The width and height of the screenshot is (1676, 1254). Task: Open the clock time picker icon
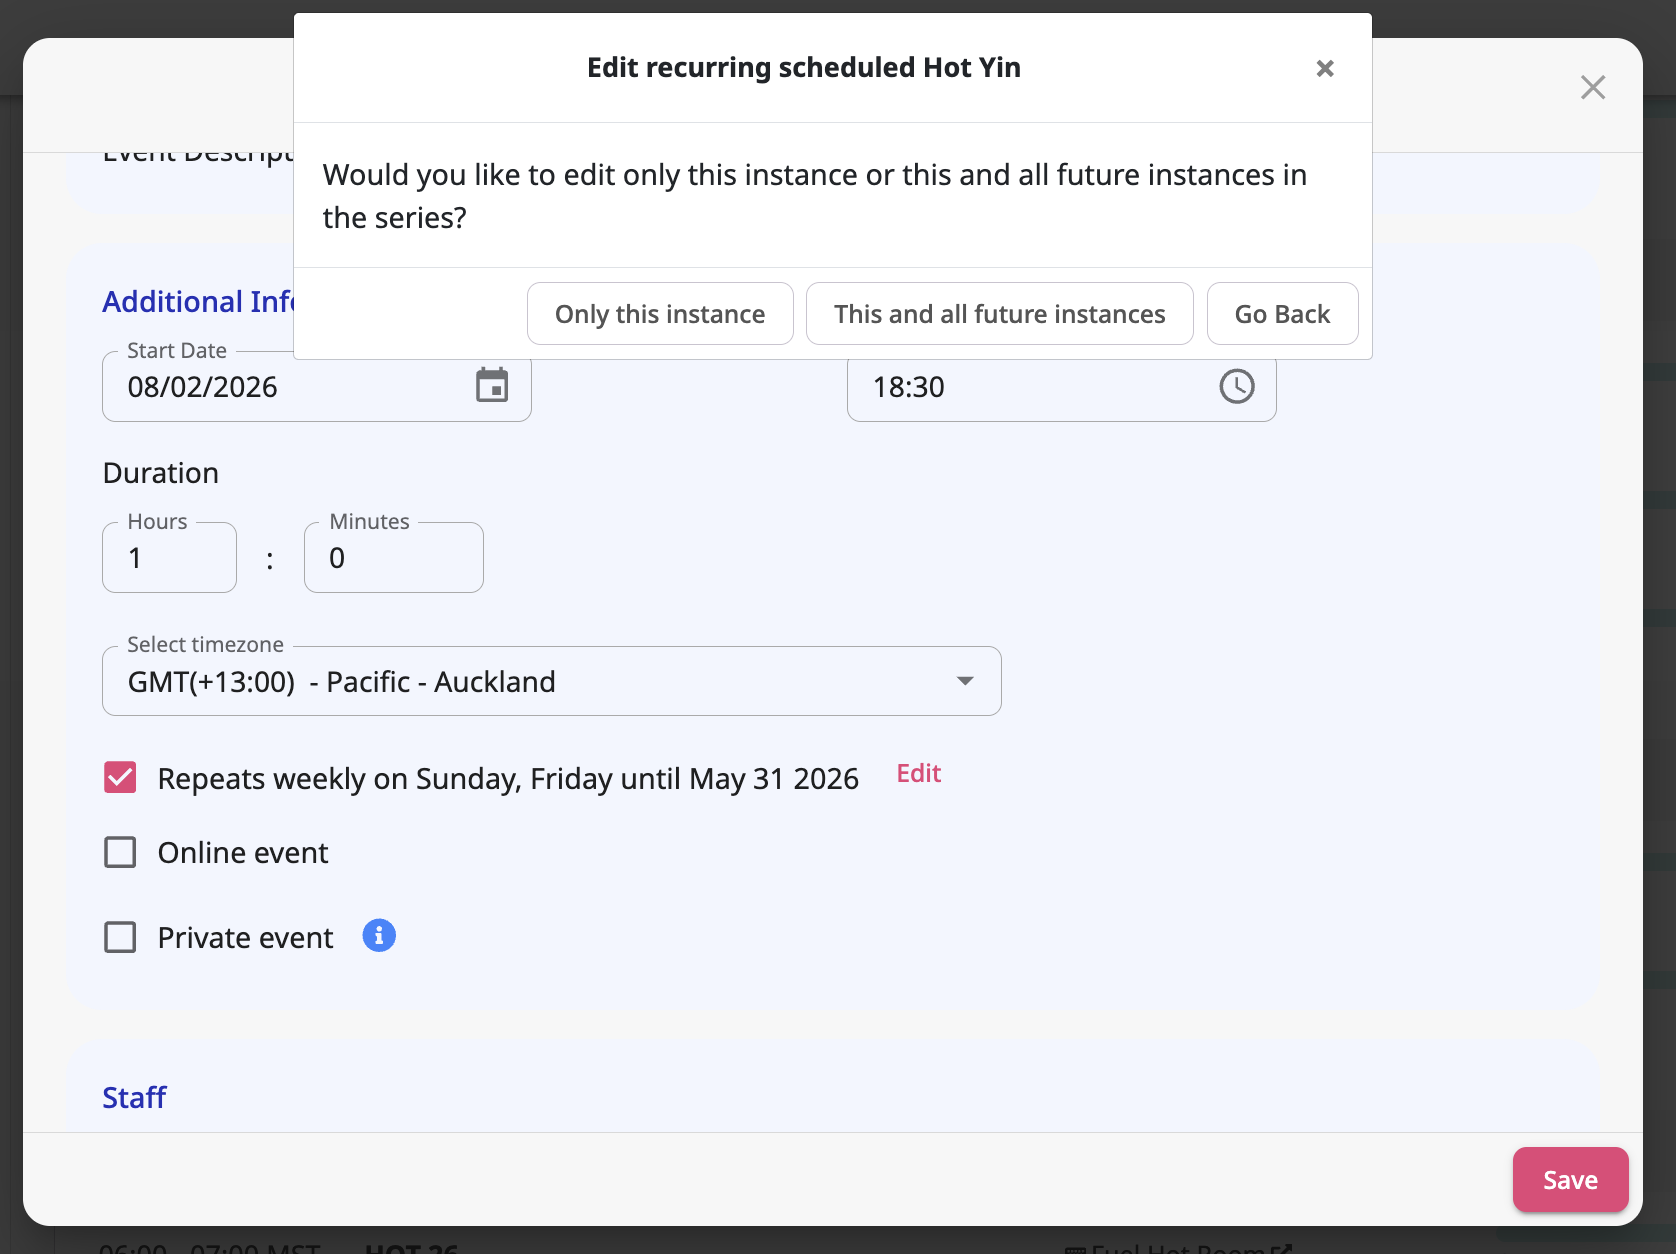[x=1237, y=386]
